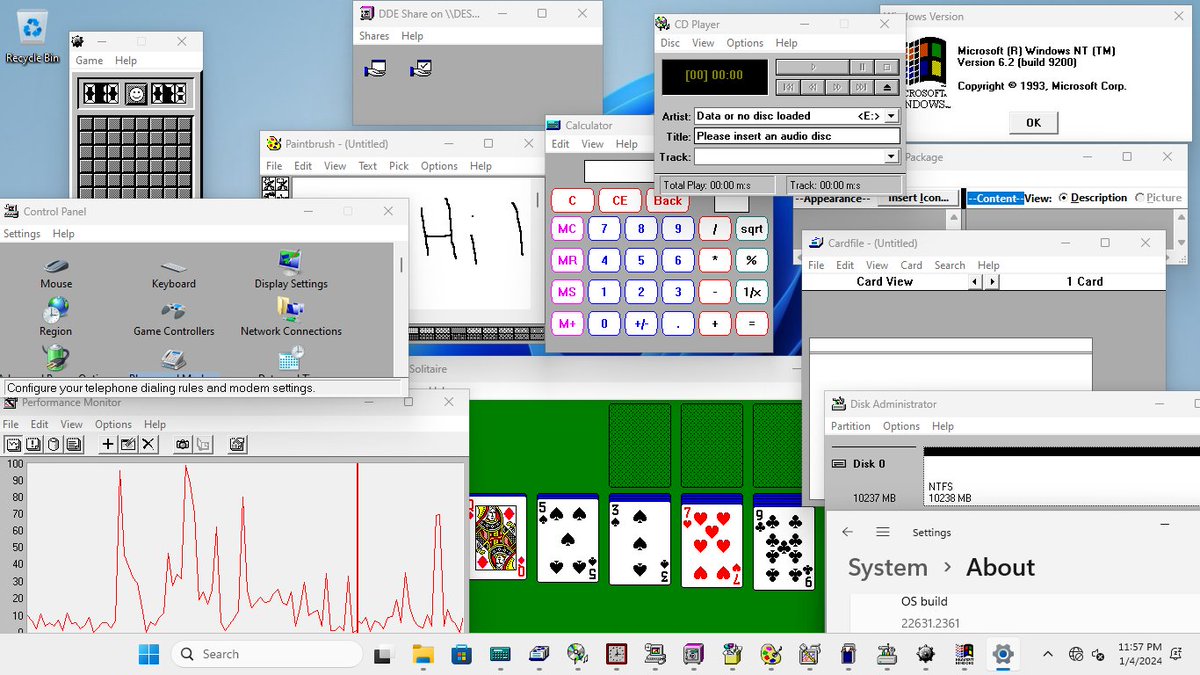The width and height of the screenshot is (1200, 675).
Task: Click the first share icon in DDE Share
Action: (375, 69)
